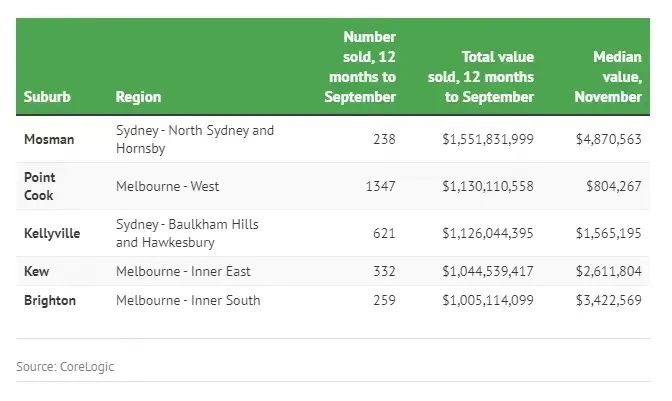Viewport: 672px width, 401px height.
Task: Click the $1,005,114,099 total value cell
Action: pos(488,300)
